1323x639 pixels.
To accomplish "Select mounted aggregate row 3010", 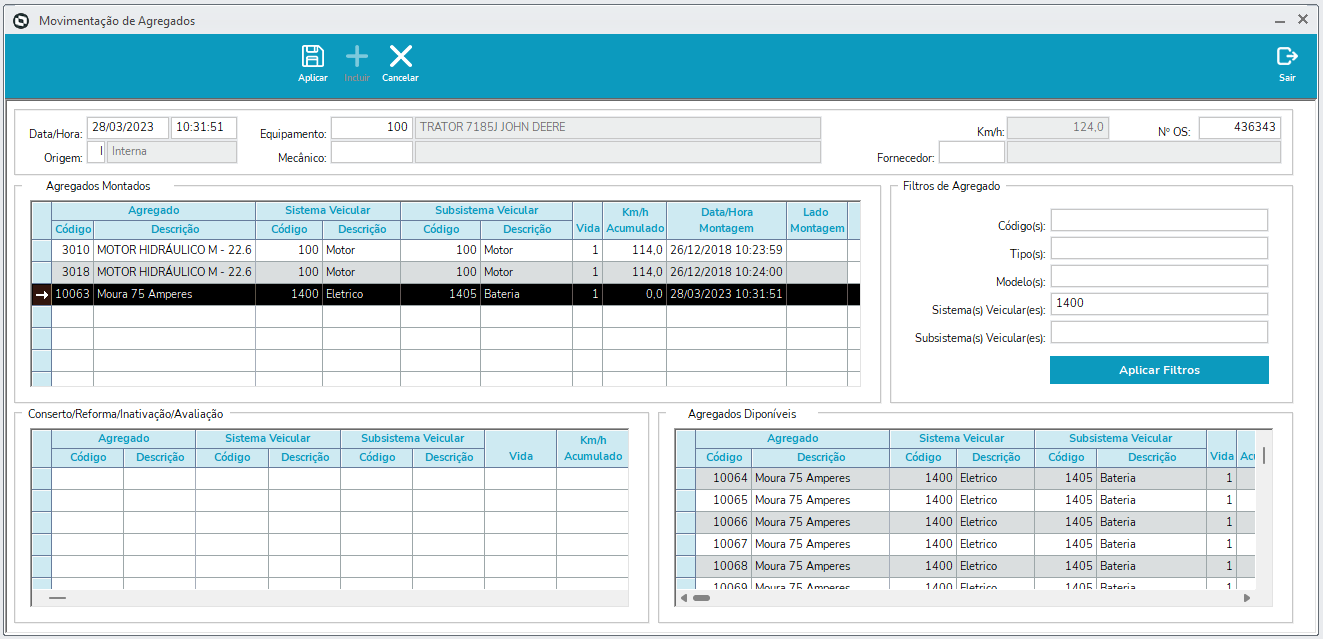I will point(445,250).
